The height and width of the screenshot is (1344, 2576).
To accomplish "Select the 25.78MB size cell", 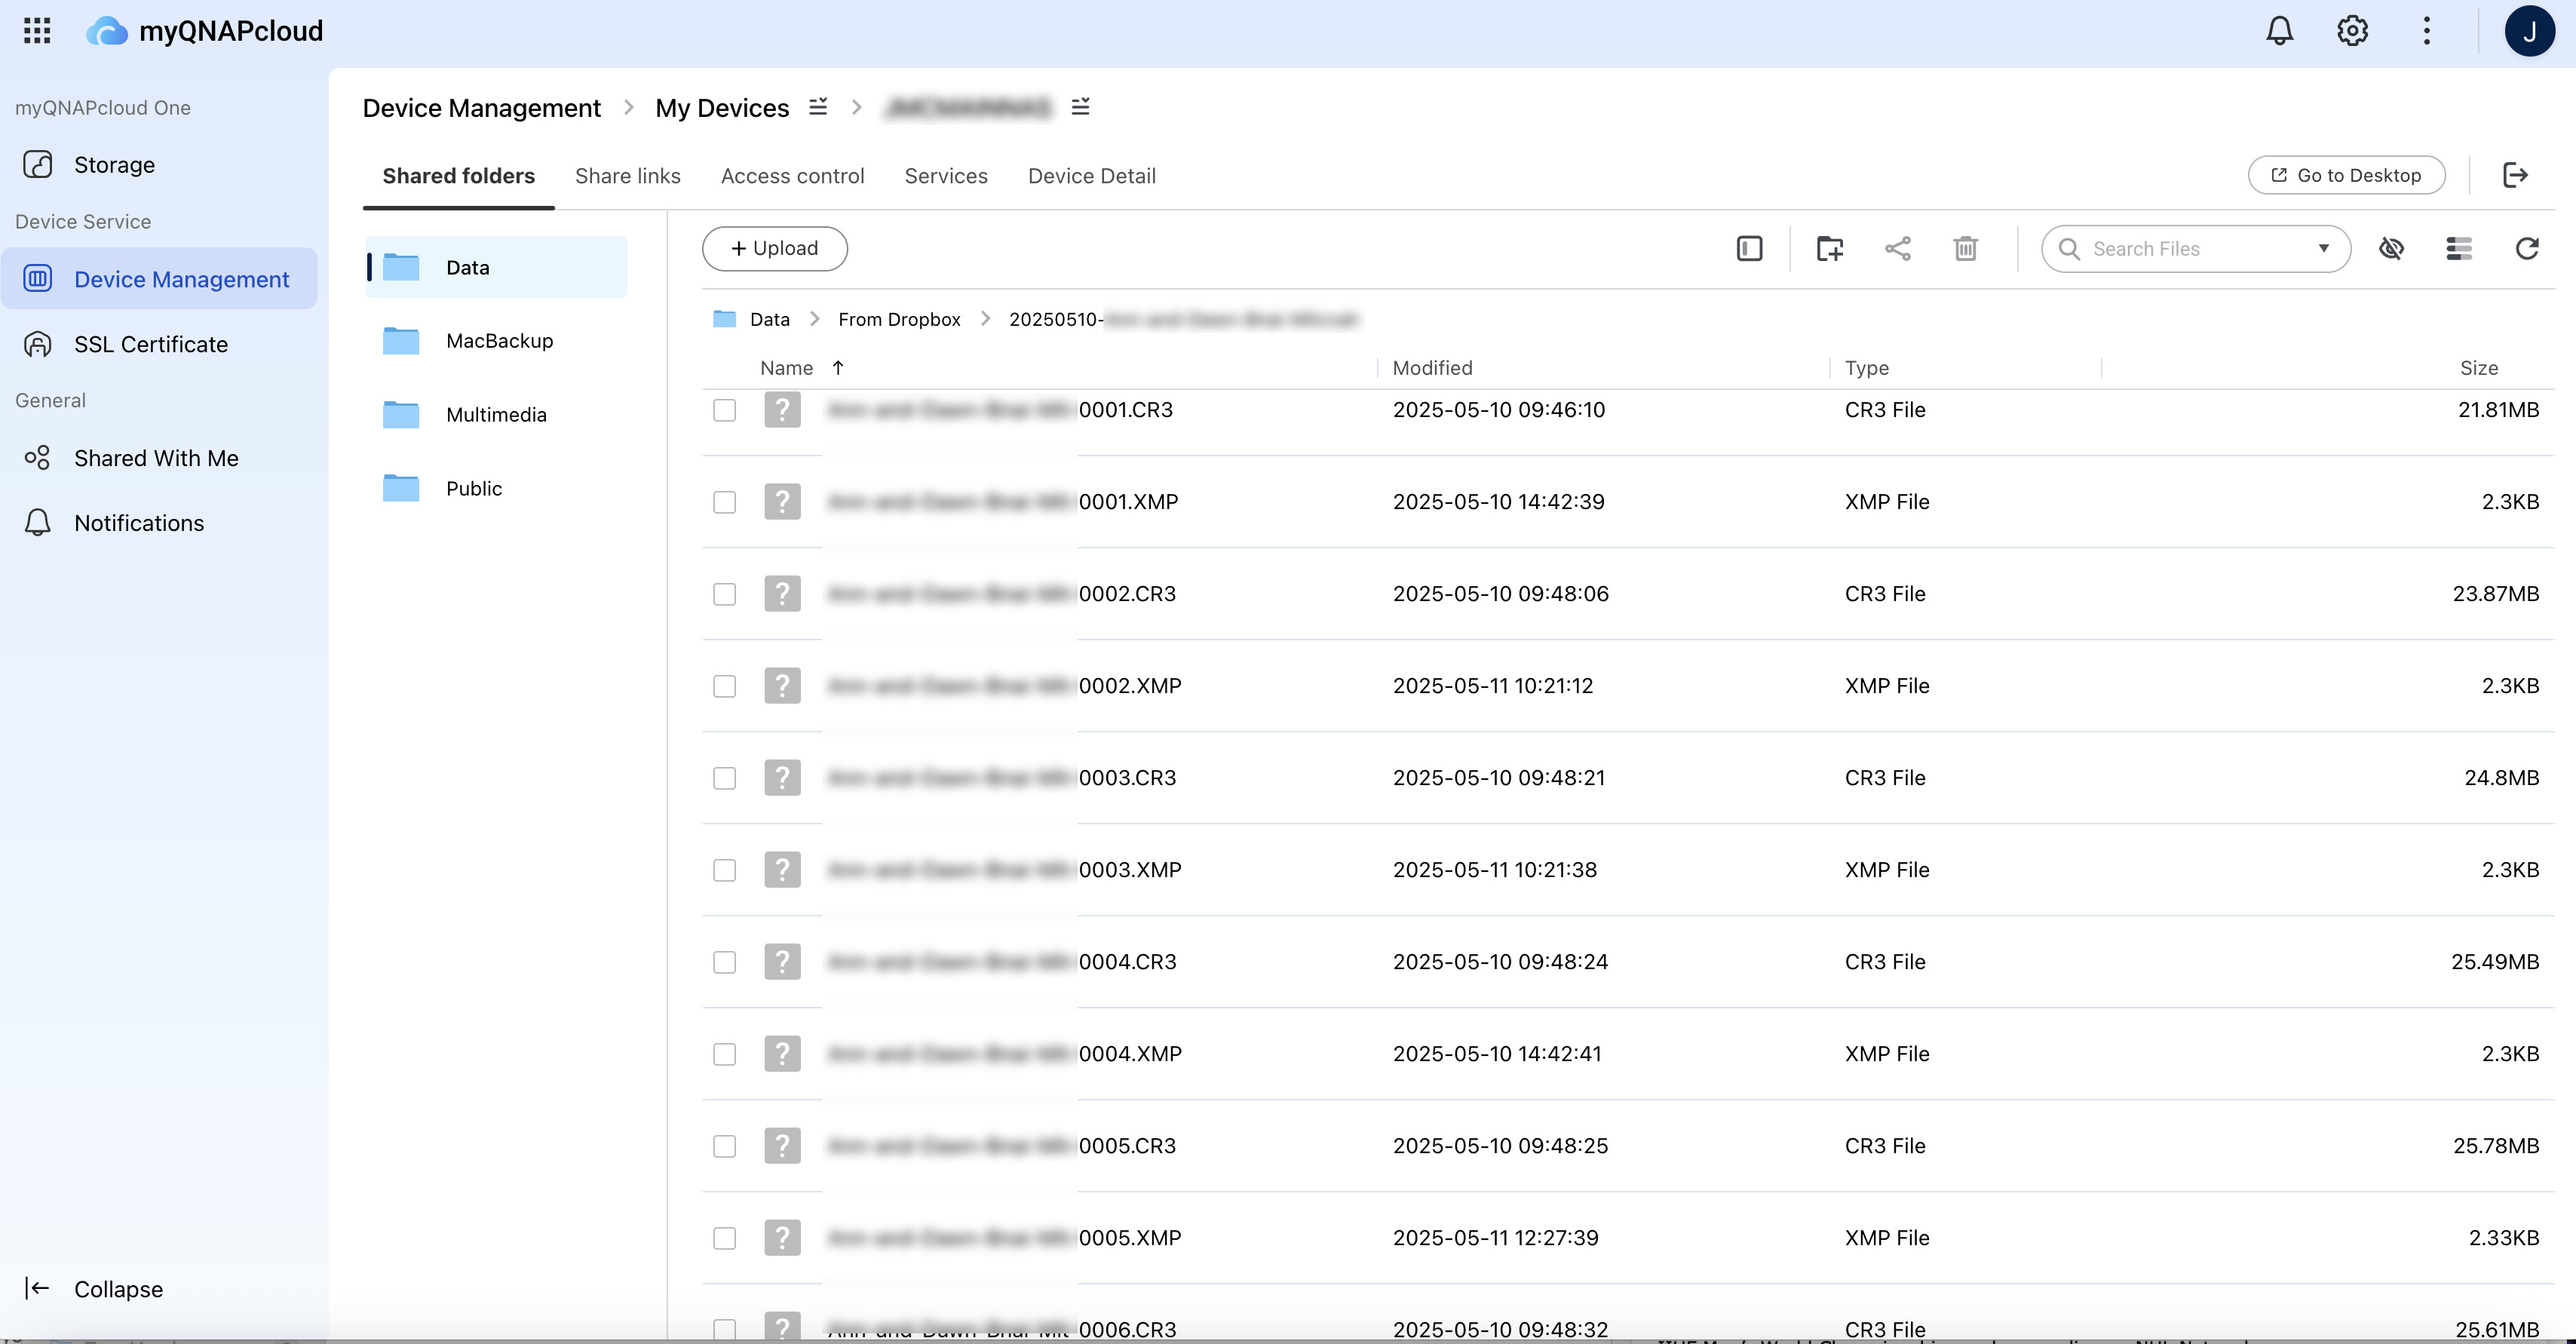I will [x=2495, y=1146].
